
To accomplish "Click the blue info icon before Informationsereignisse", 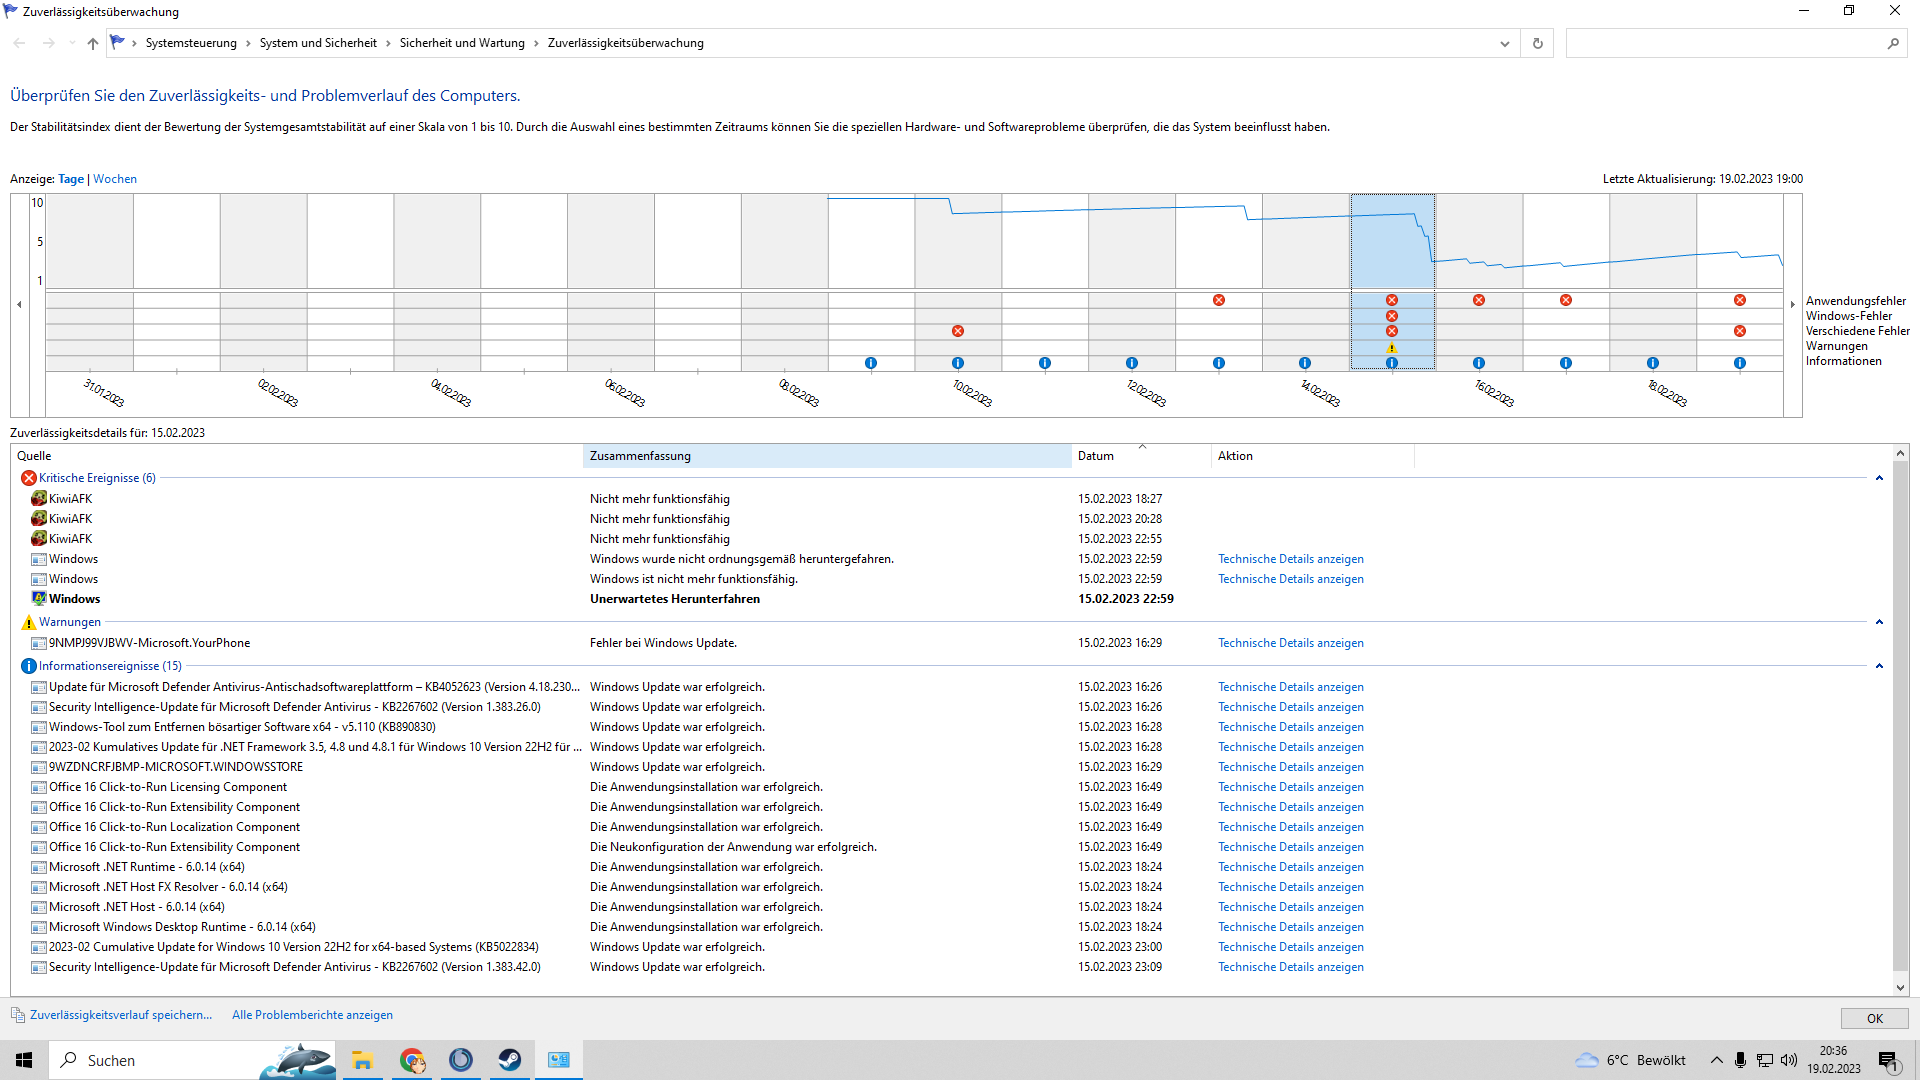I will tap(28, 666).
